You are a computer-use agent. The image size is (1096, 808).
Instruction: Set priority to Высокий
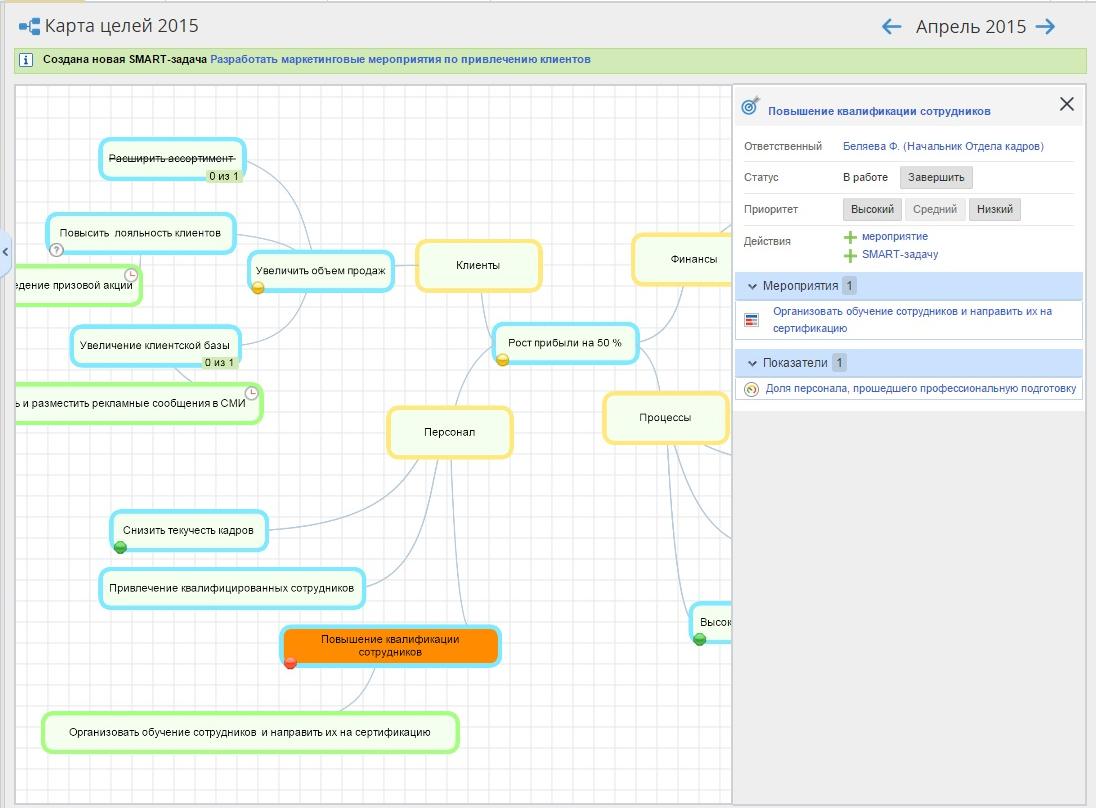pos(872,210)
